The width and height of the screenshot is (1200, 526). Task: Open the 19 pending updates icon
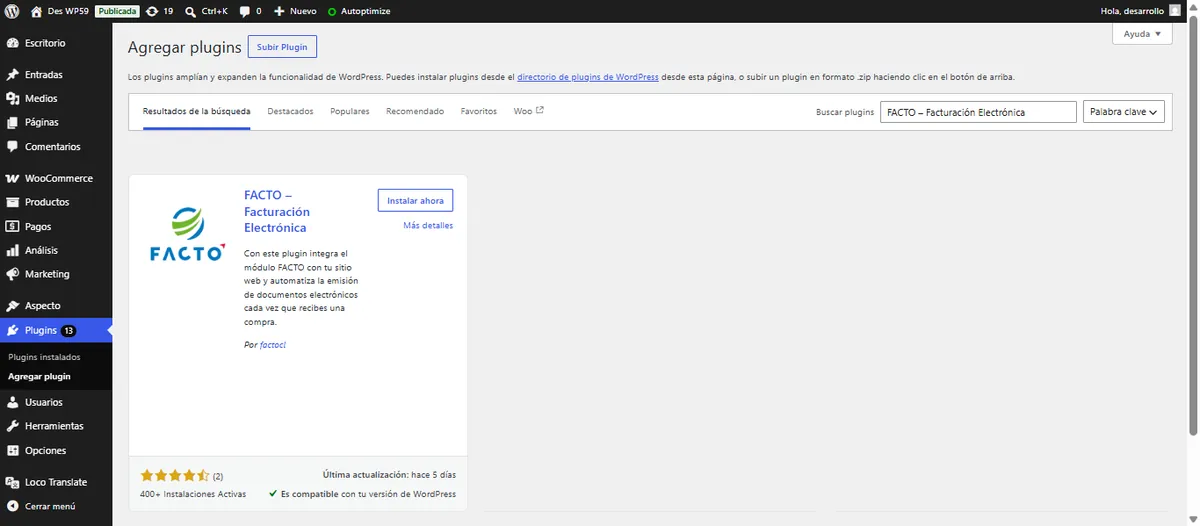pos(159,11)
